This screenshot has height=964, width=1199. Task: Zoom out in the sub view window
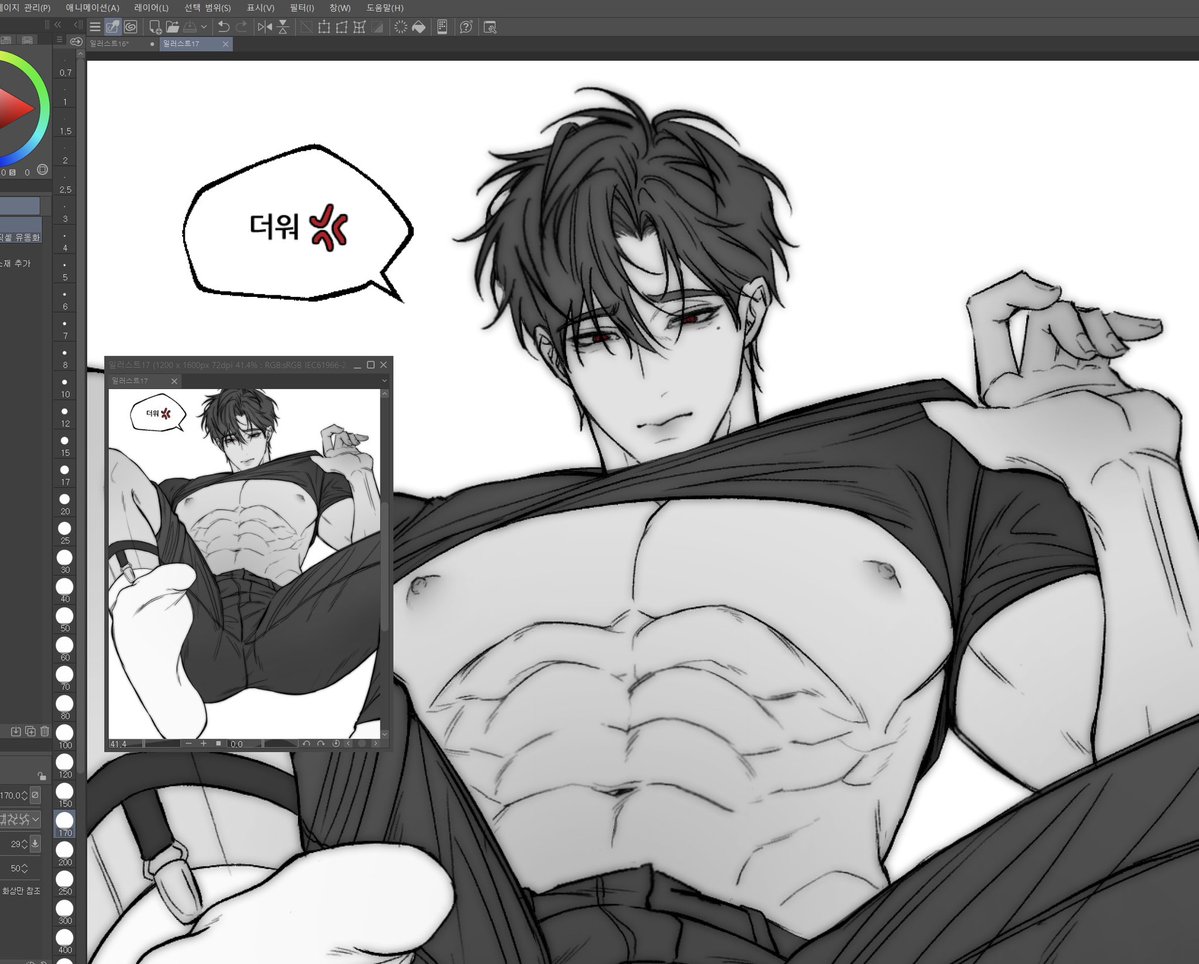coord(189,743)
